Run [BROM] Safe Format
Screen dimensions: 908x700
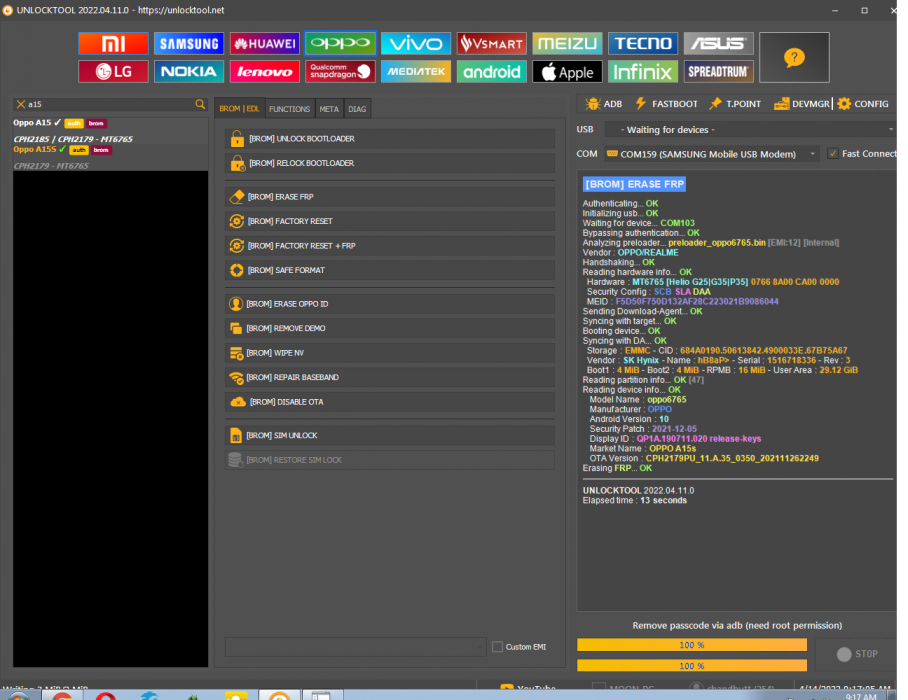(390, 270)
